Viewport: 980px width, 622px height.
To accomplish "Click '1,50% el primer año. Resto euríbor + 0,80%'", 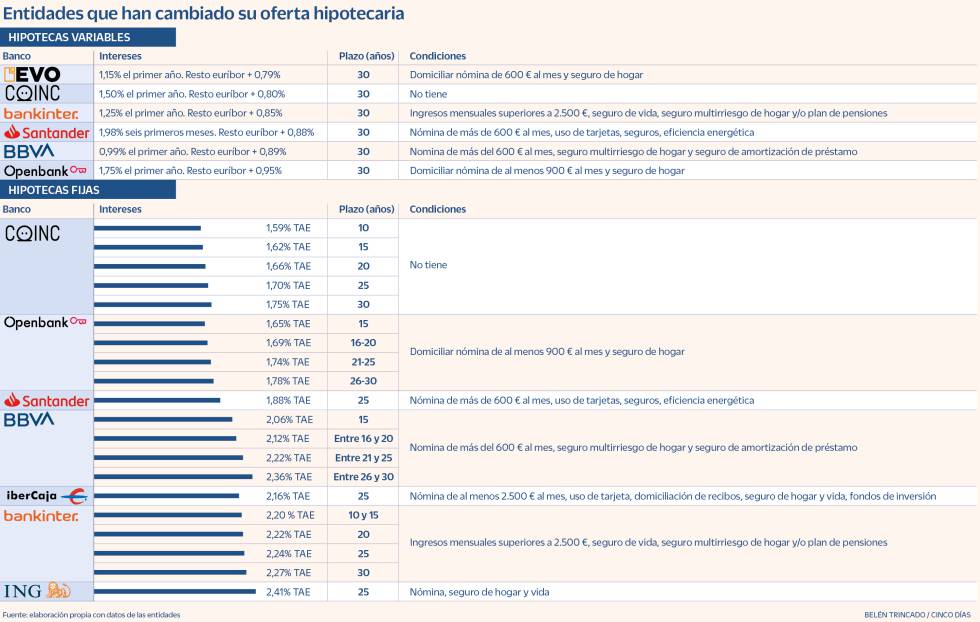I will click(192, 94).
